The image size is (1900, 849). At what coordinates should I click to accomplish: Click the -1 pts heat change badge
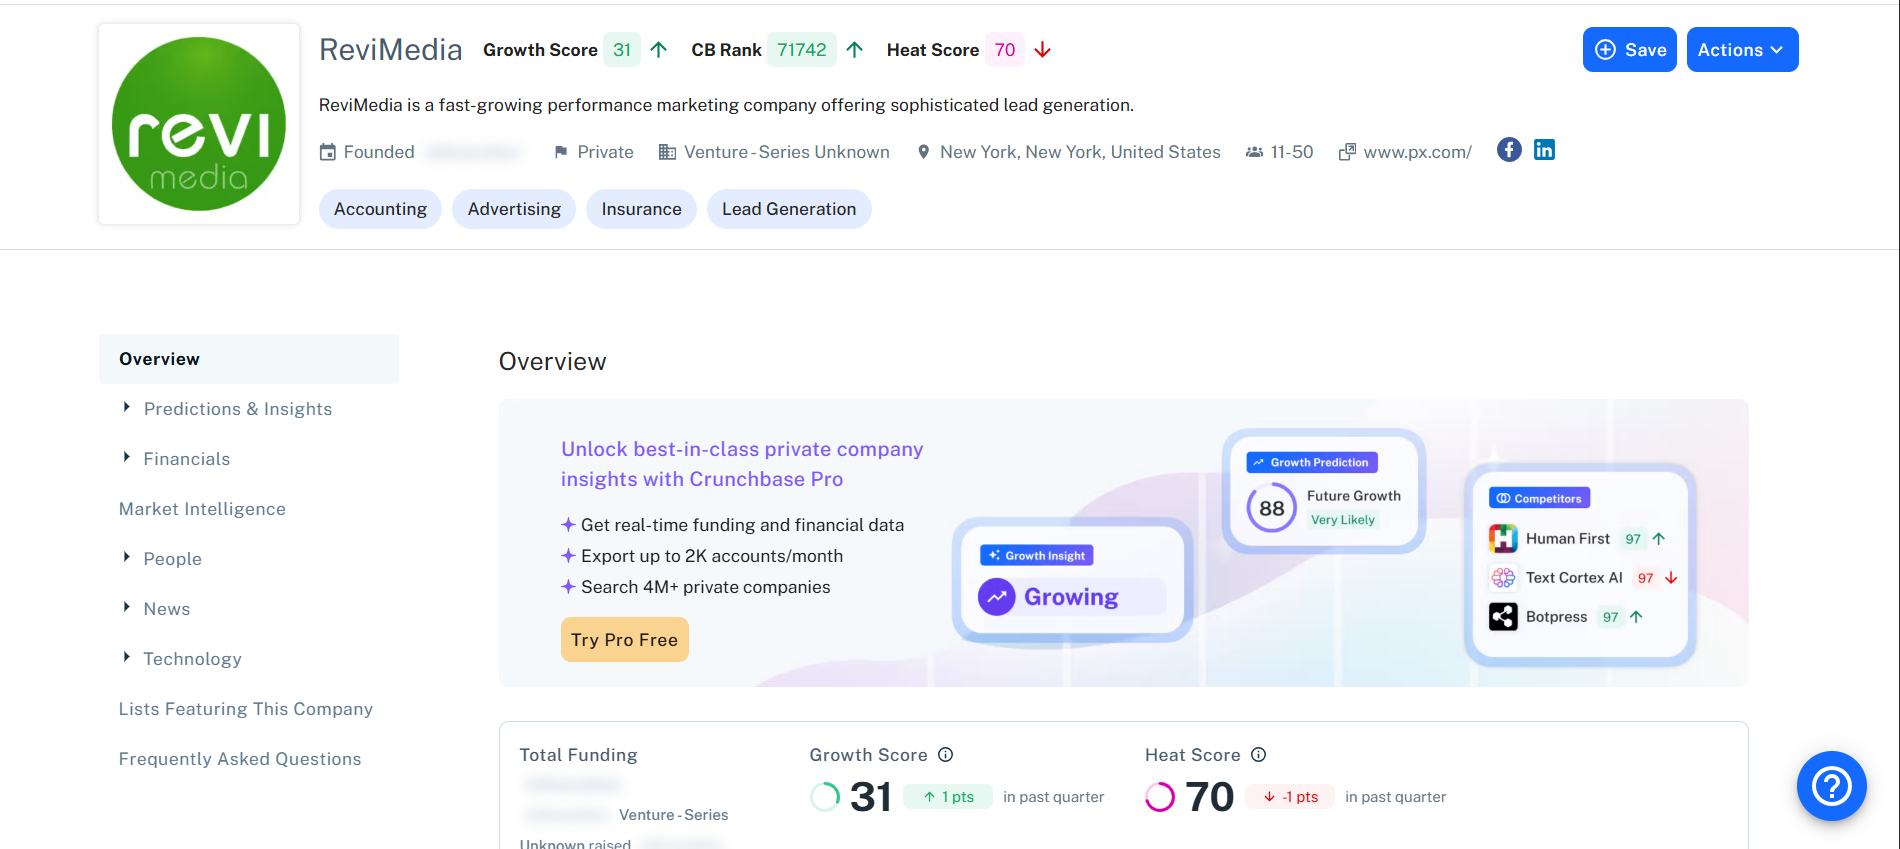1290,797
